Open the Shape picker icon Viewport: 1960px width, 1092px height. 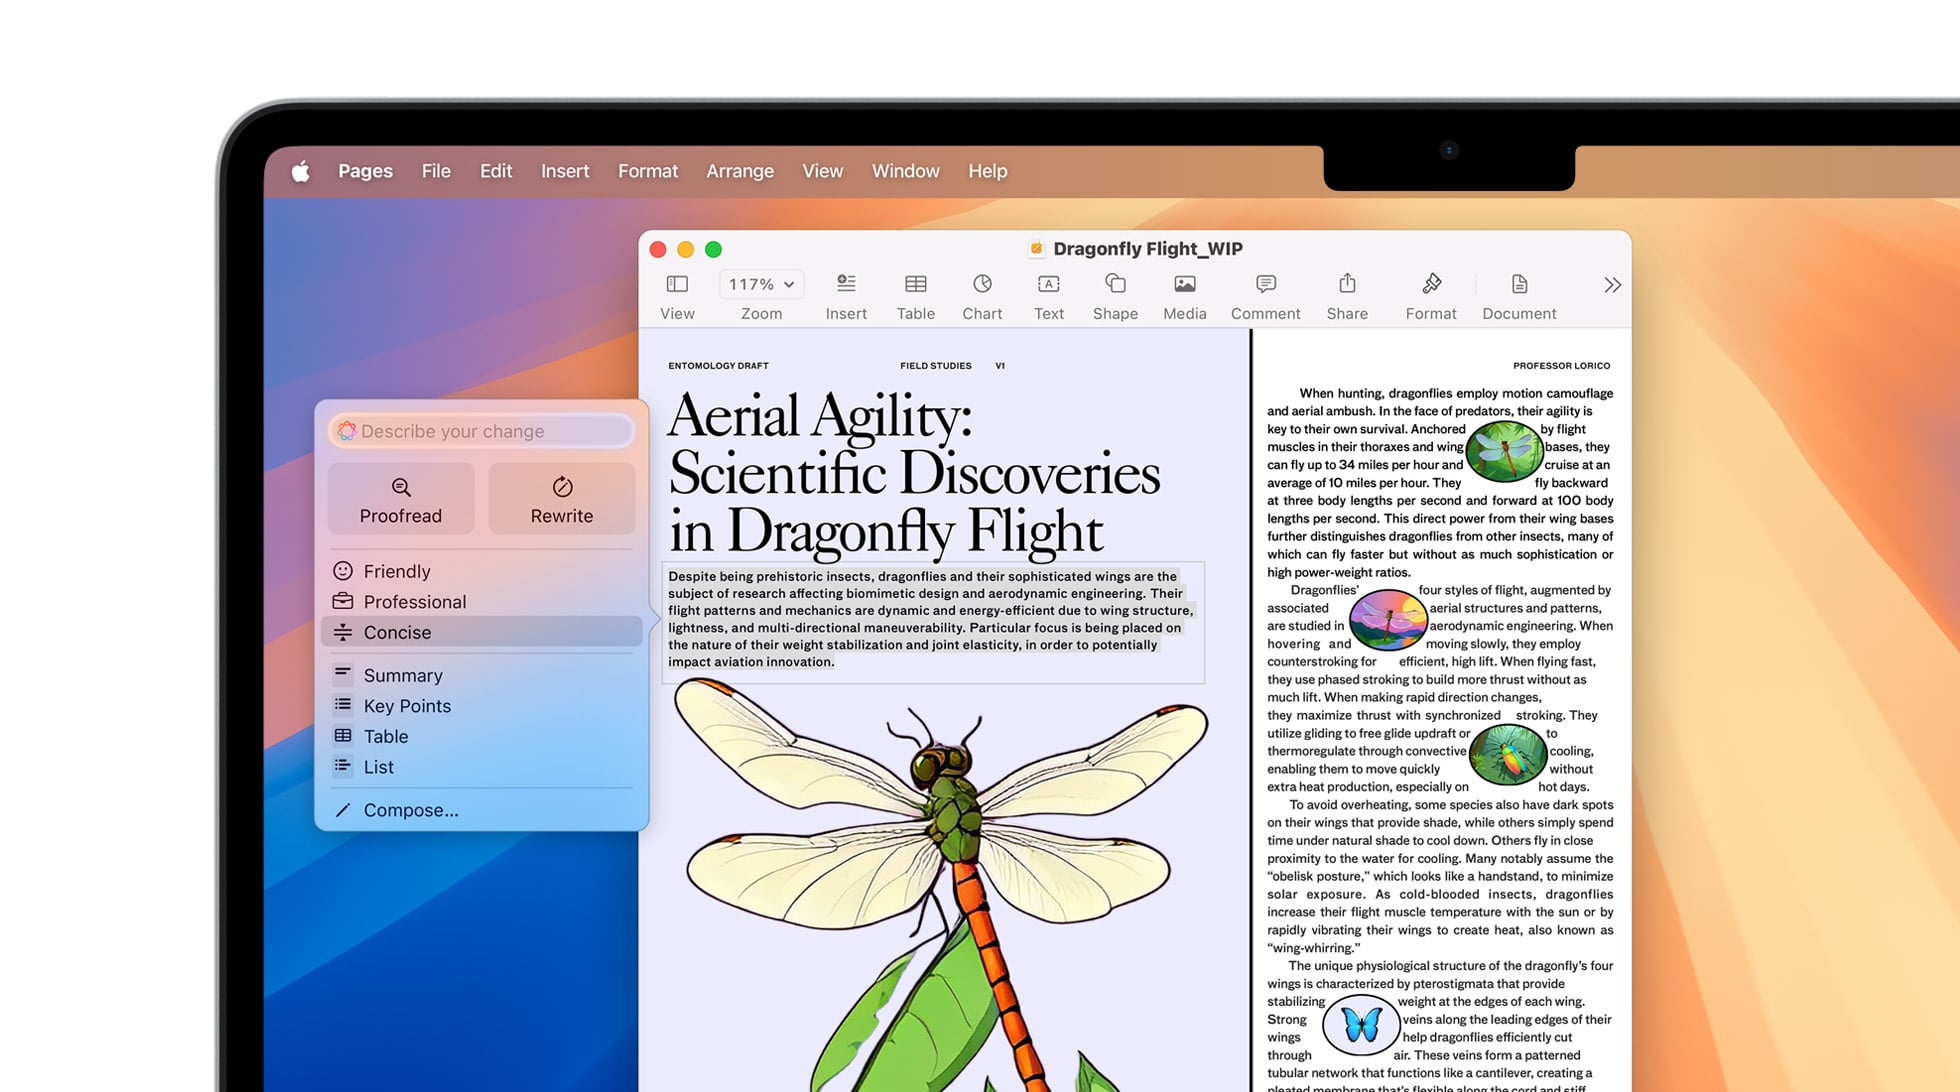1115,285
